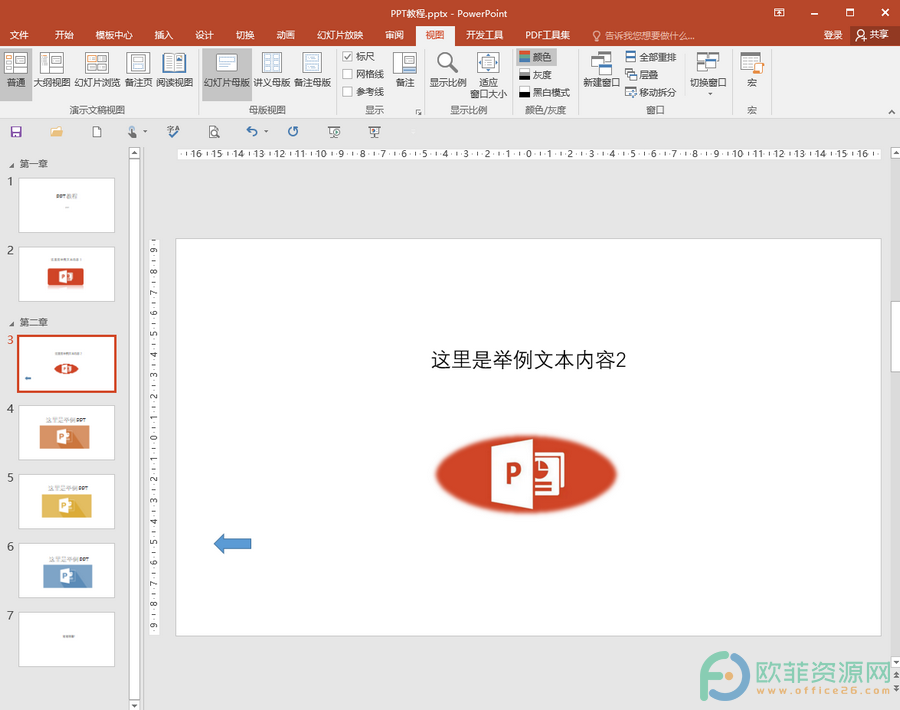
Task: Open the 显示 group dialog launcher
Action: [418, 112]
